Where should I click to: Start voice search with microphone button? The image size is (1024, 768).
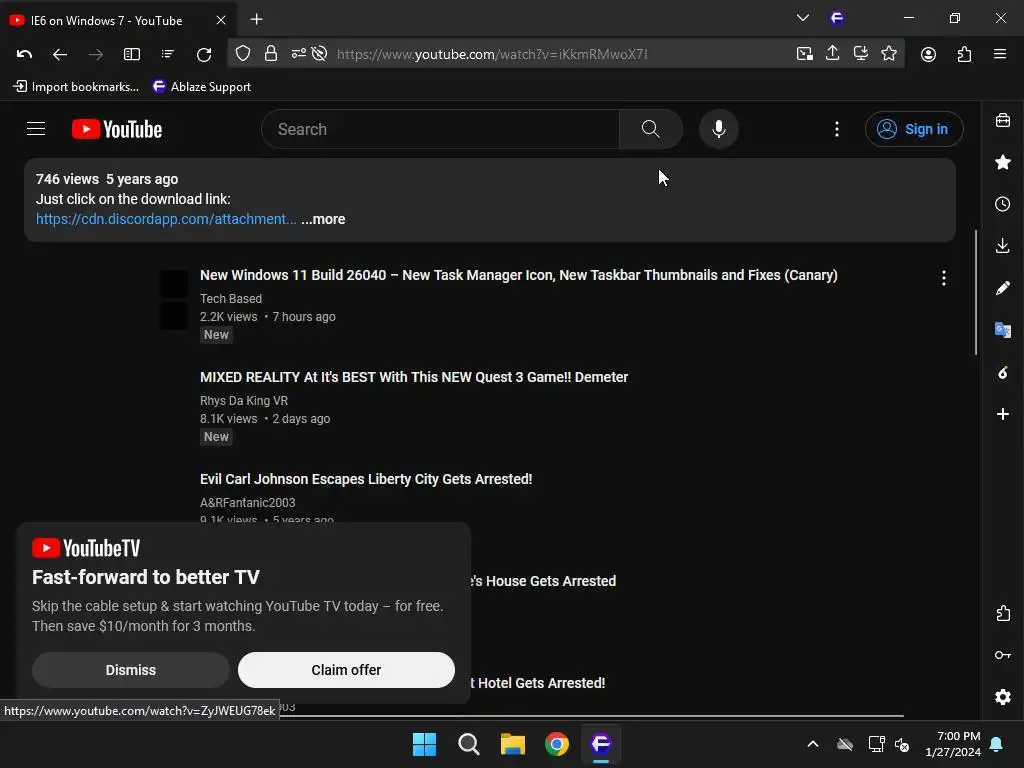719,129
